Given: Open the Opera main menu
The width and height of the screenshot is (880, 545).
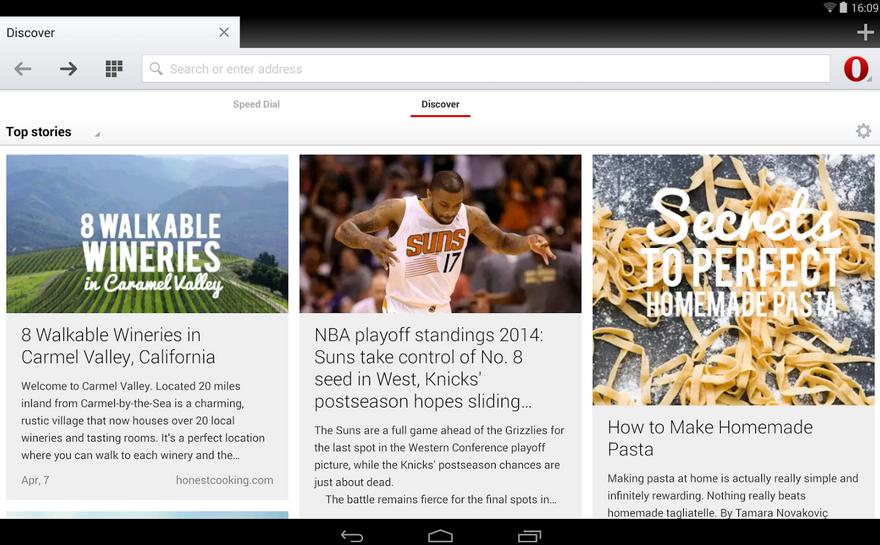Looking at the screenshot, I should [856, 69].
